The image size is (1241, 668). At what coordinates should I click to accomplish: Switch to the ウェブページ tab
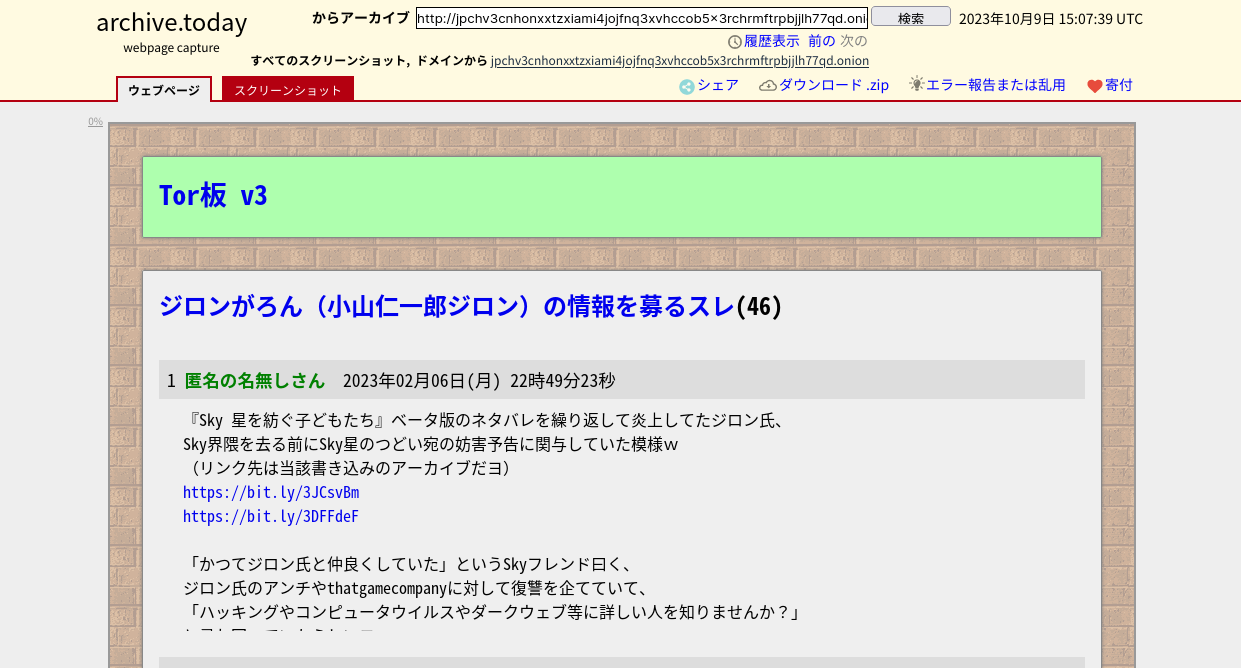pos(164,90)
